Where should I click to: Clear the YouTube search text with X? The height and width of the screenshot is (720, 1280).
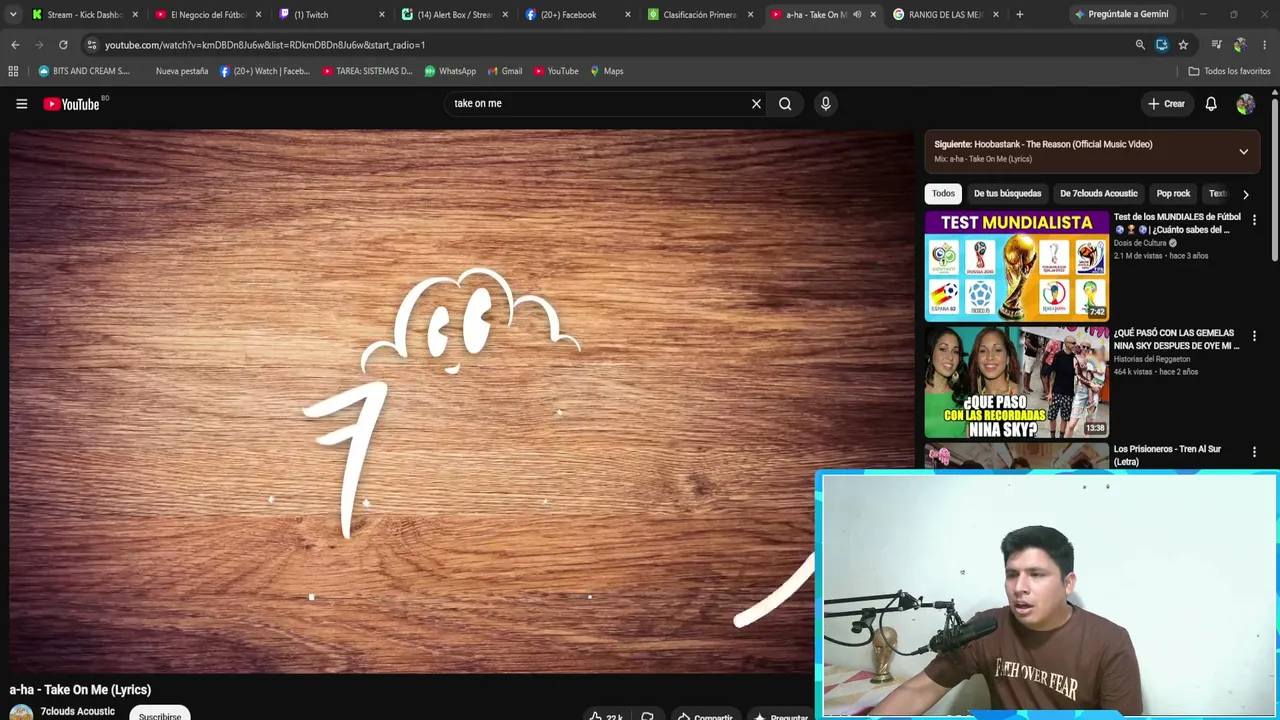pos(756,104)
